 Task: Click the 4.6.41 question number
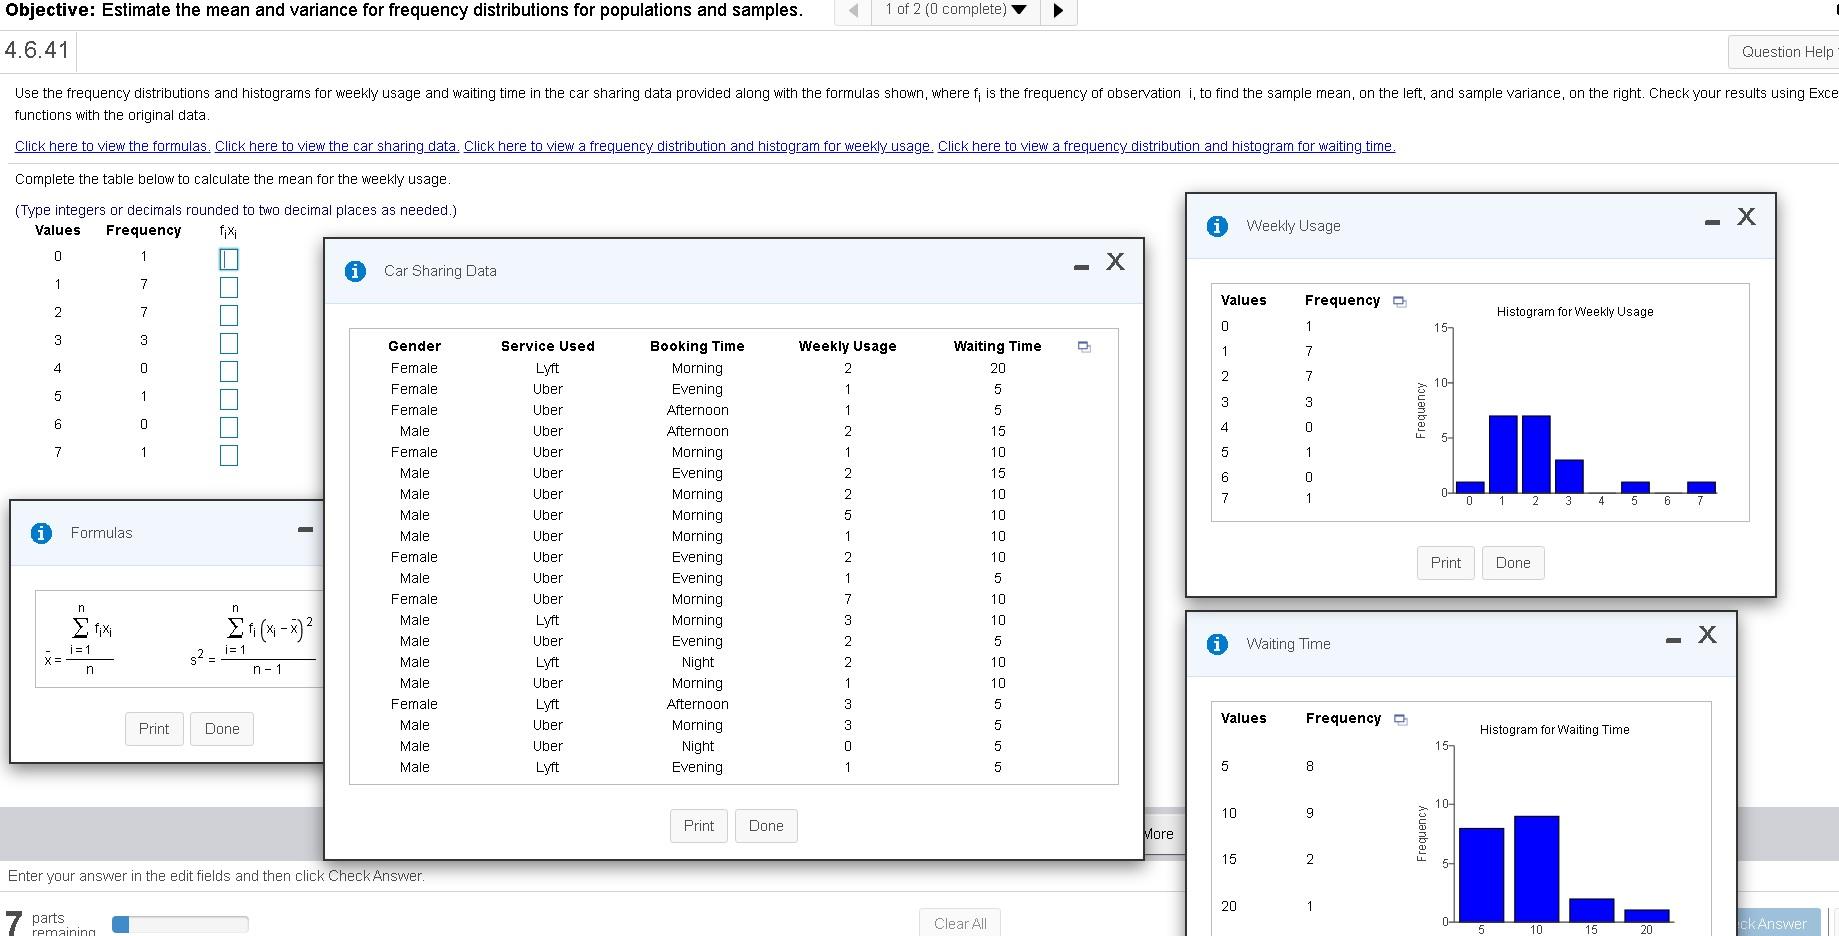37,50
